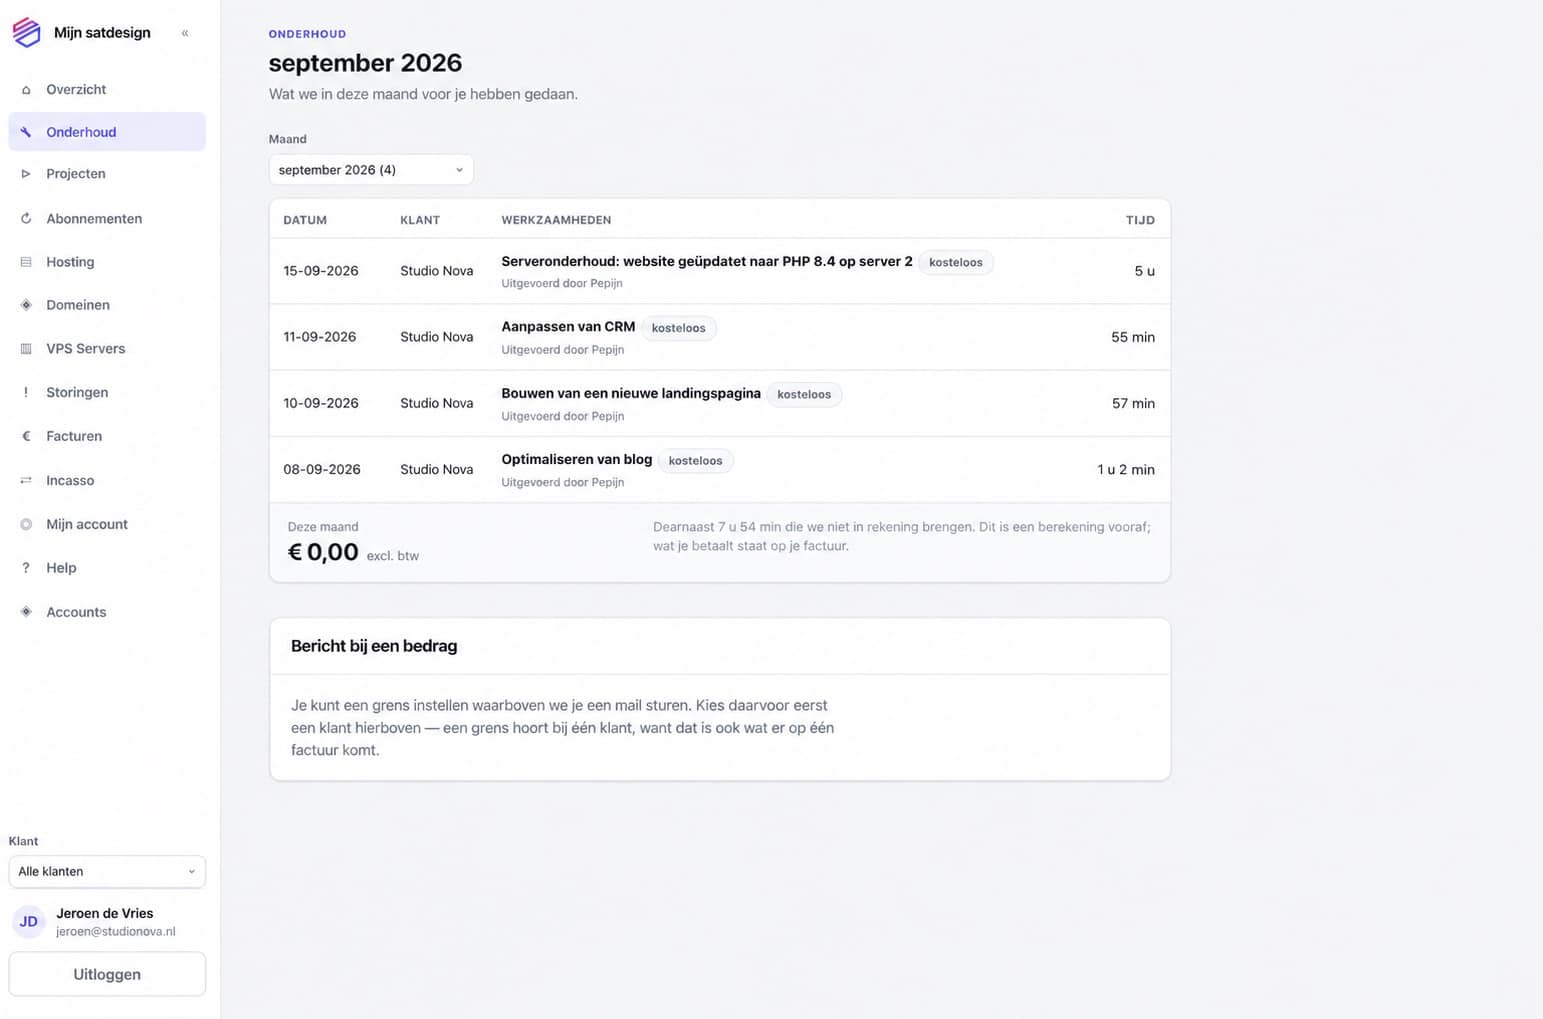Click the Storingen exclamation icon

pos(26,392)
